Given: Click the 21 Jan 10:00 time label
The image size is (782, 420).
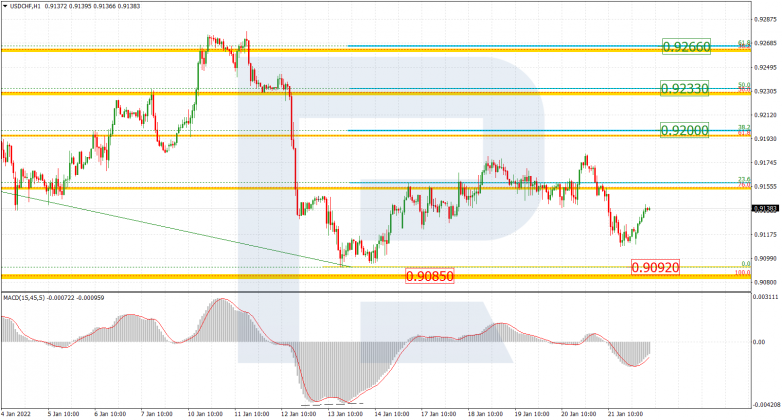Looking at the screenshot, I should 625,414.
